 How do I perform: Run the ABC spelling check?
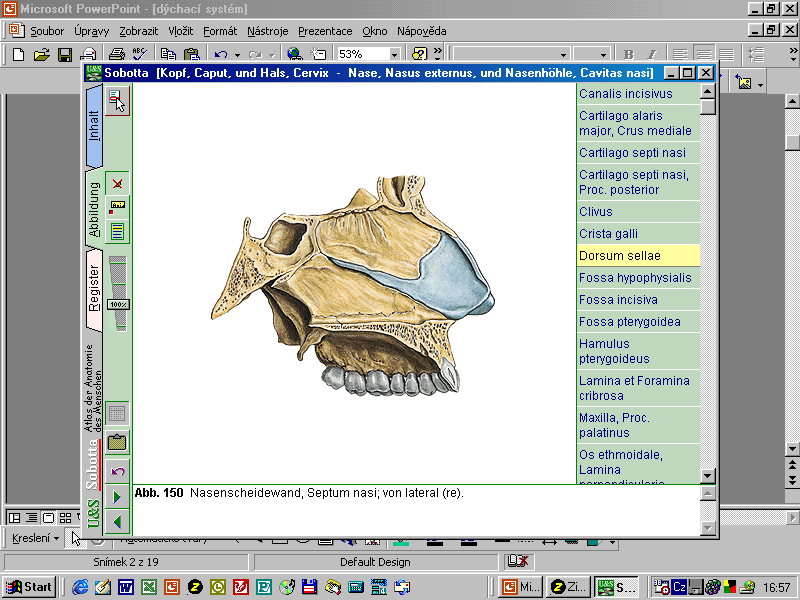(140, 54)
